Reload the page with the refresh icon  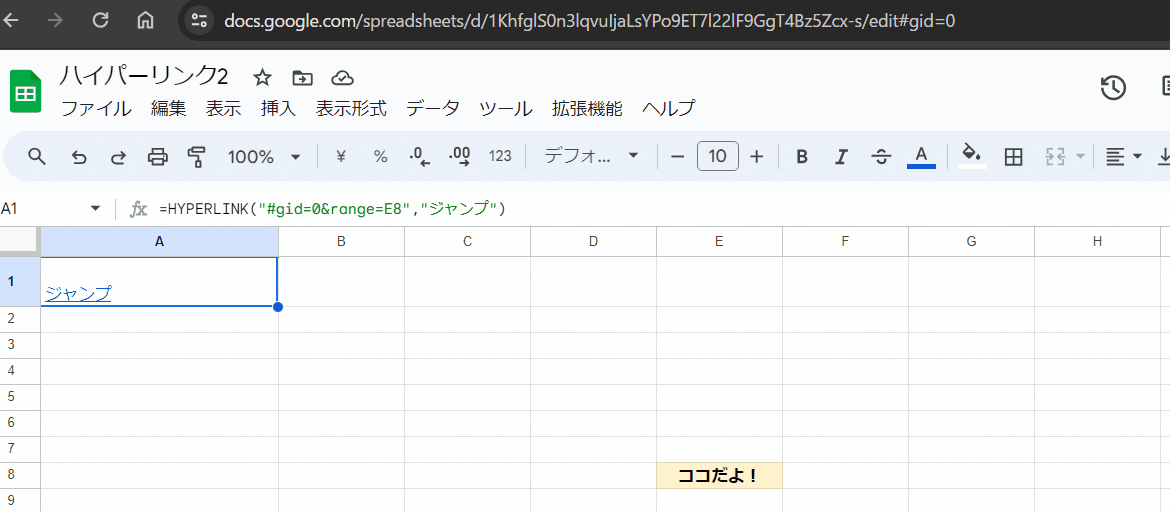pyautogui.click(x=100, y=20)
